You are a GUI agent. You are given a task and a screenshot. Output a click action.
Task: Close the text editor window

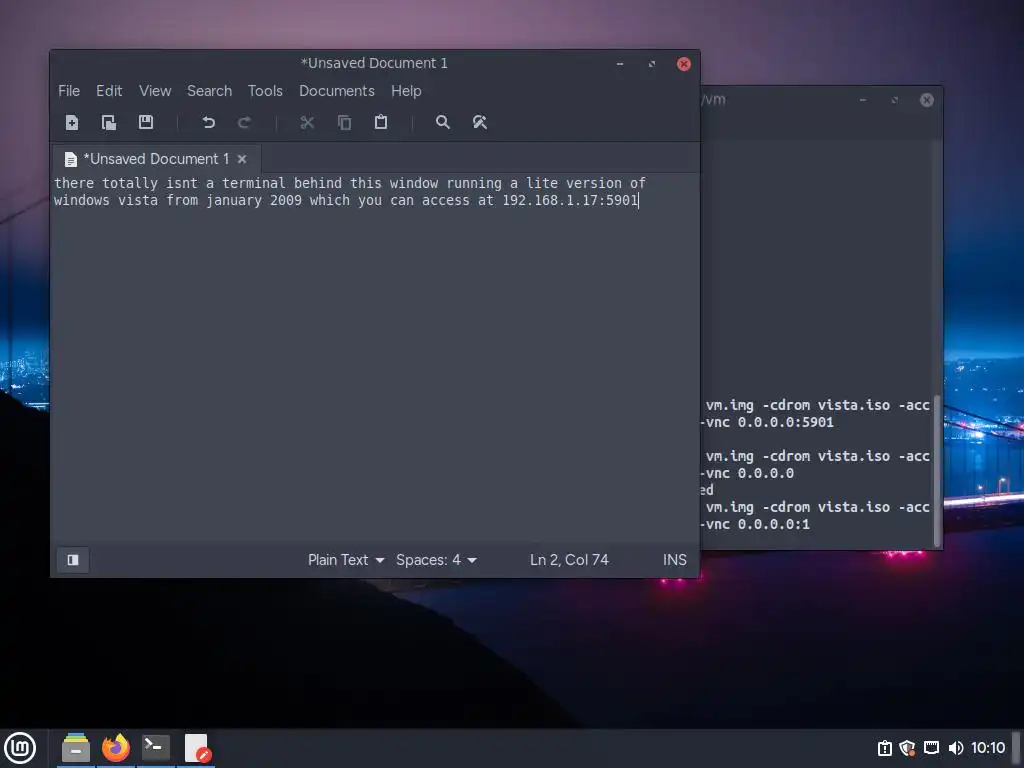coord(684,64)
